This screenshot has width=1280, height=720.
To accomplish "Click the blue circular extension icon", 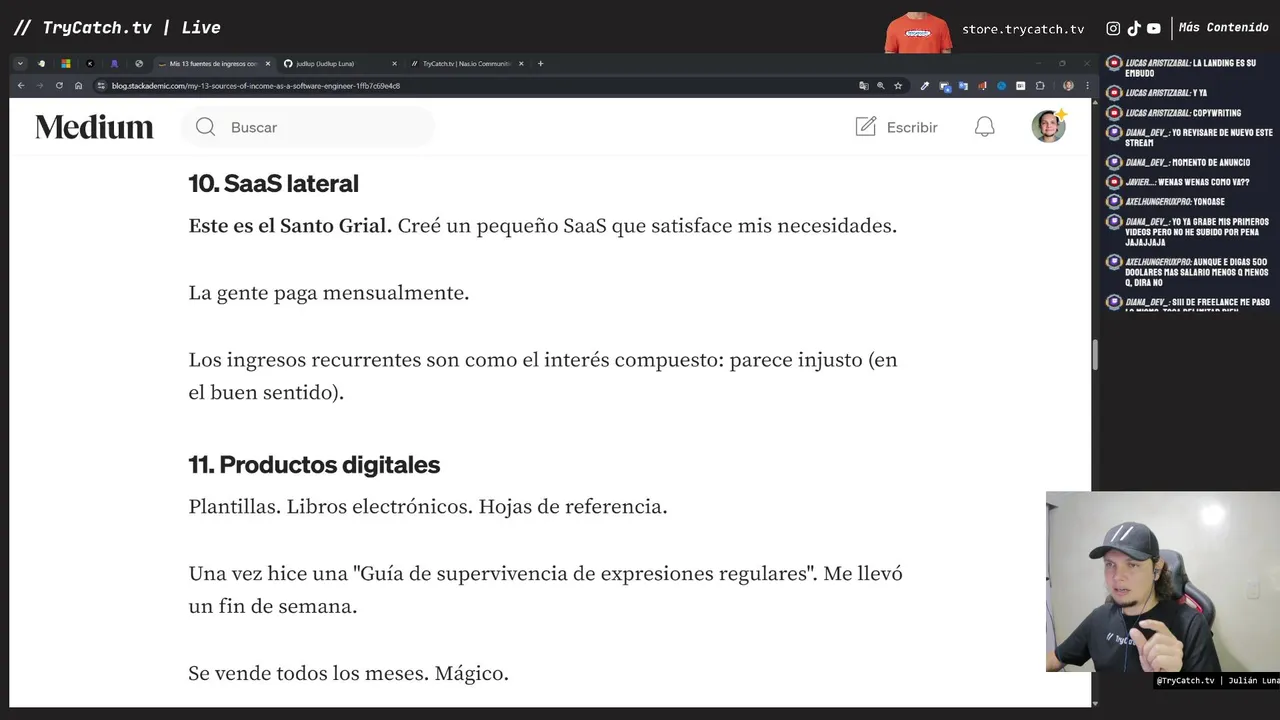I will coord(1001,86).
